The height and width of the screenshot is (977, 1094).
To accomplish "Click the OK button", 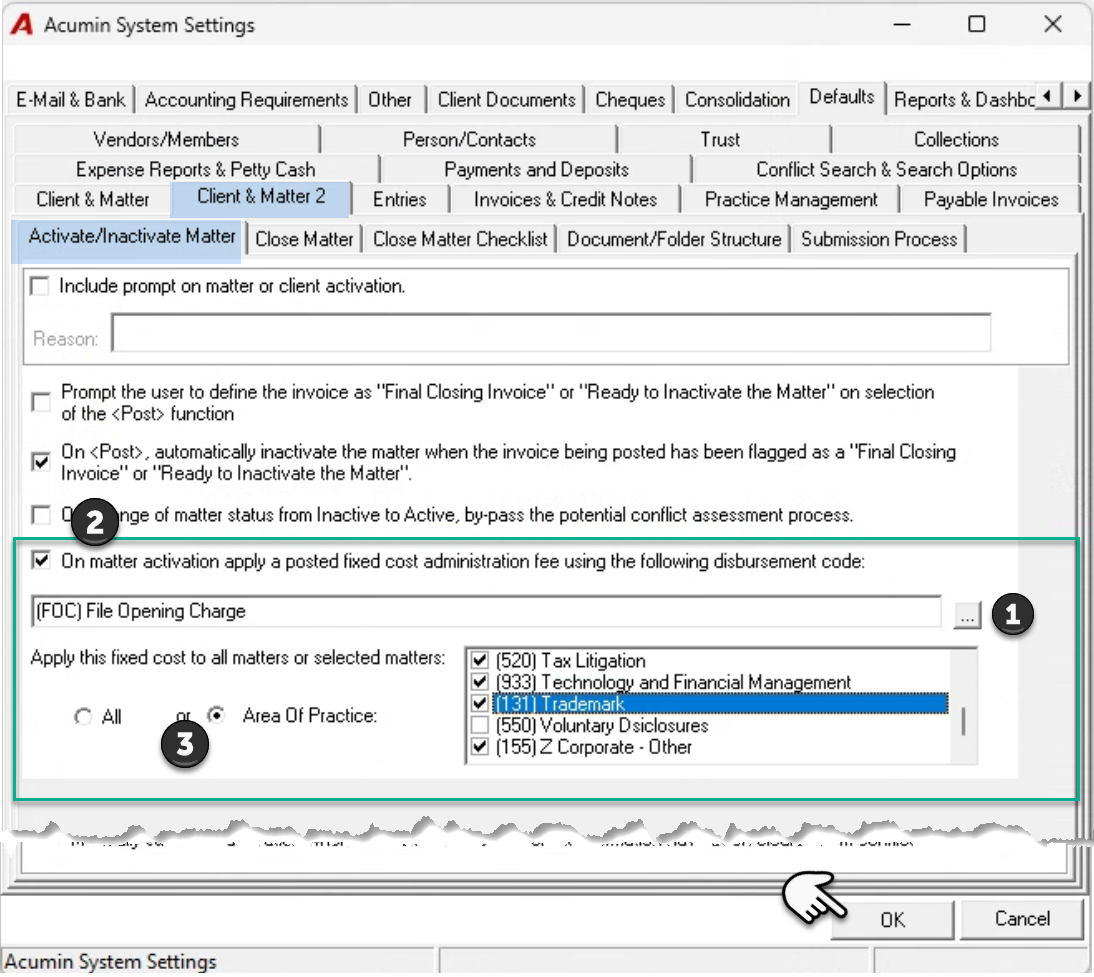I will click(892, 920).
